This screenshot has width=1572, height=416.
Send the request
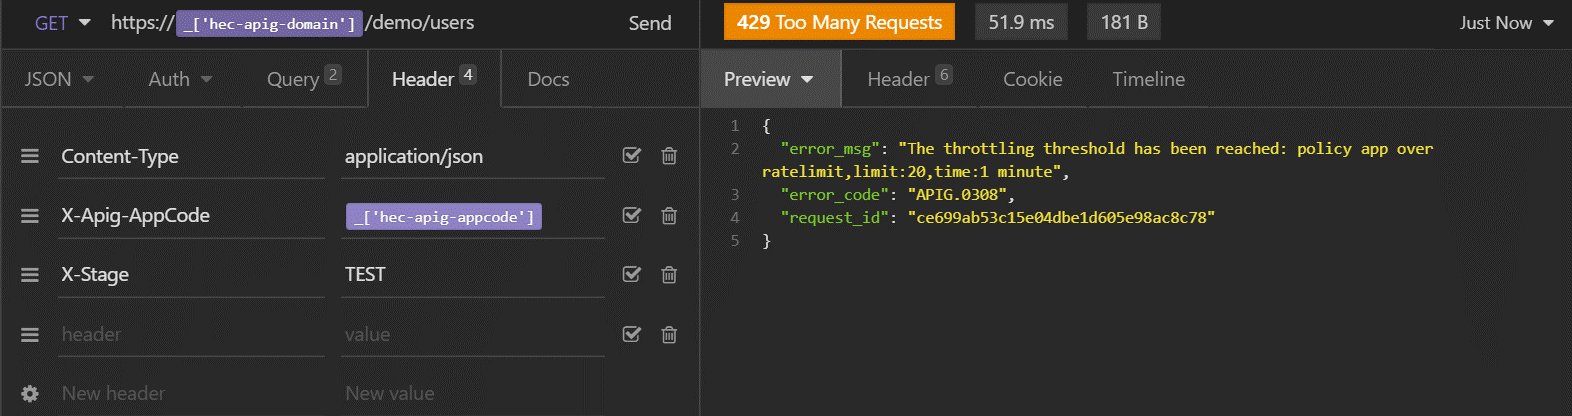click(649, 23)
